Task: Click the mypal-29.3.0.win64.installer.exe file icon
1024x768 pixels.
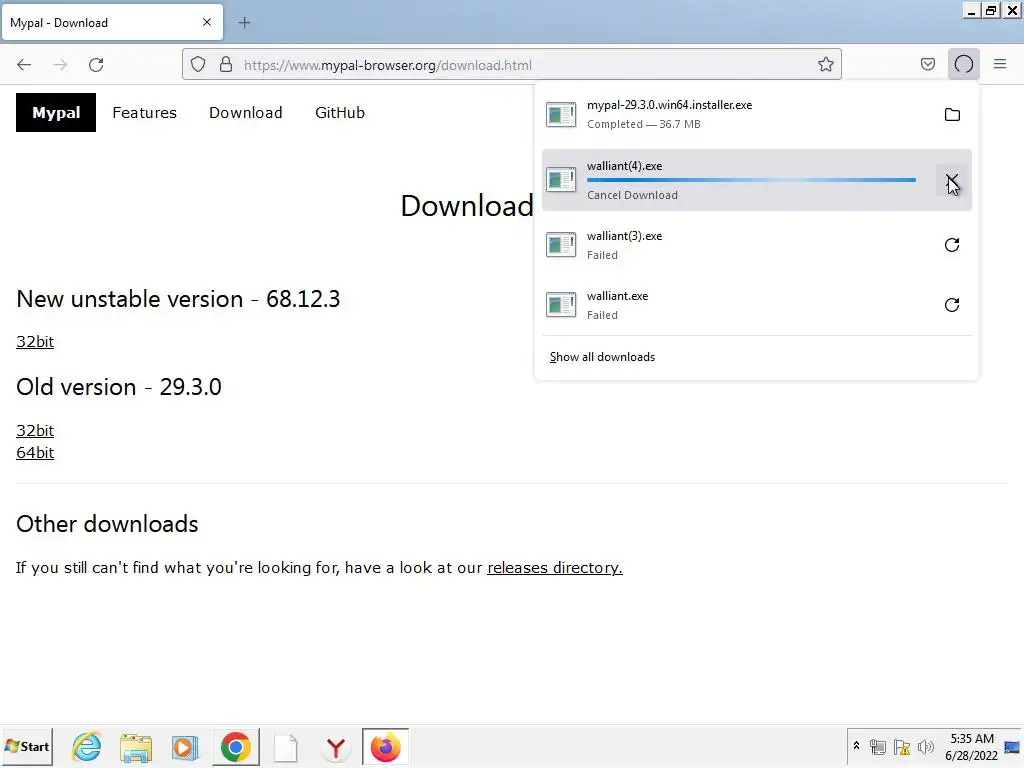Action: tap(561, 115)
